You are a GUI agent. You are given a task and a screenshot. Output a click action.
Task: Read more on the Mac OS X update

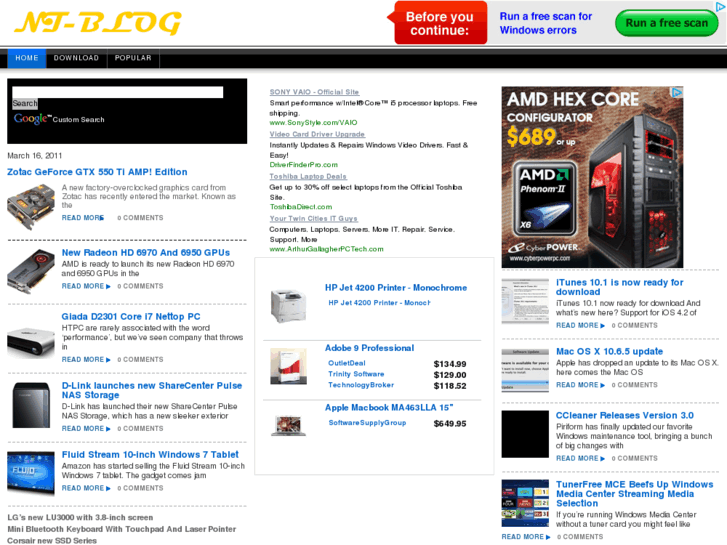[x=580, y=385]
